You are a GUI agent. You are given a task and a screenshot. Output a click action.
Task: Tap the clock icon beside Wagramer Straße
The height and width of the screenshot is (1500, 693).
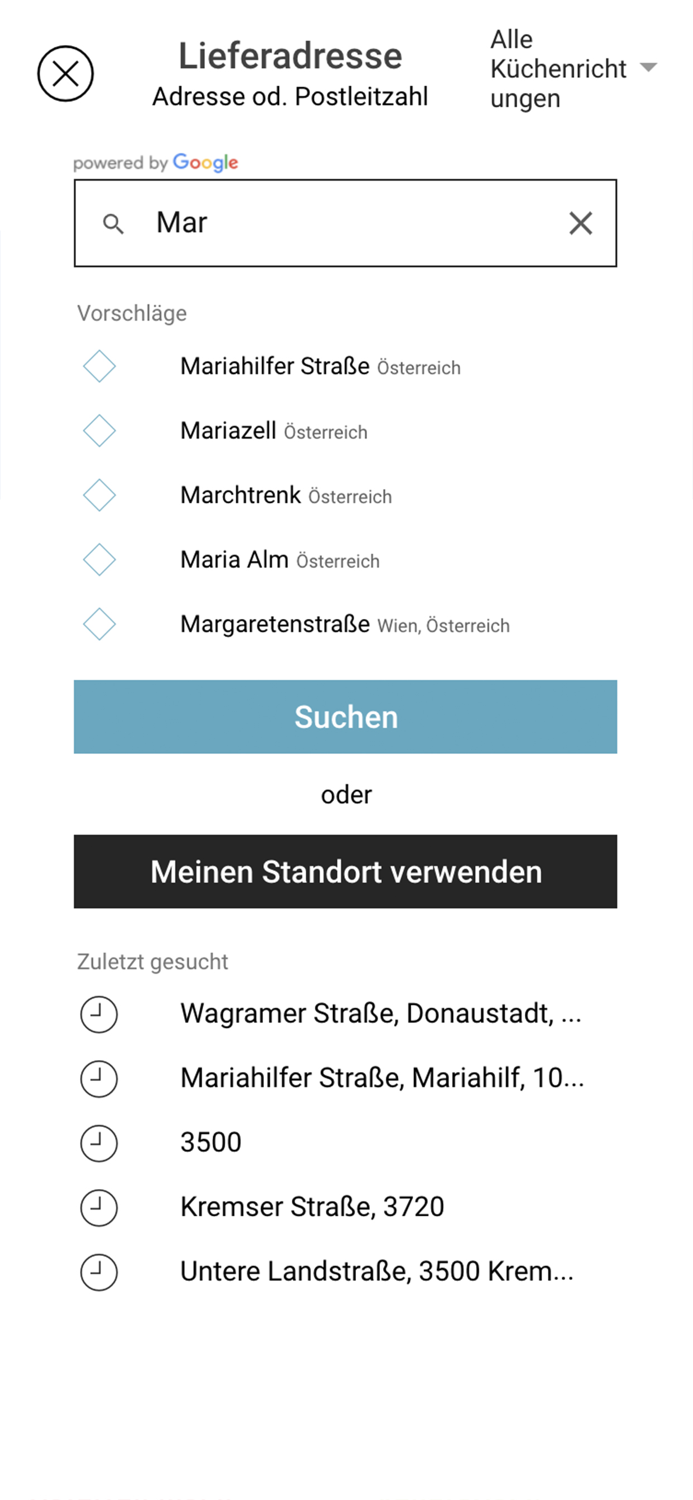(x=99, y=1014)
